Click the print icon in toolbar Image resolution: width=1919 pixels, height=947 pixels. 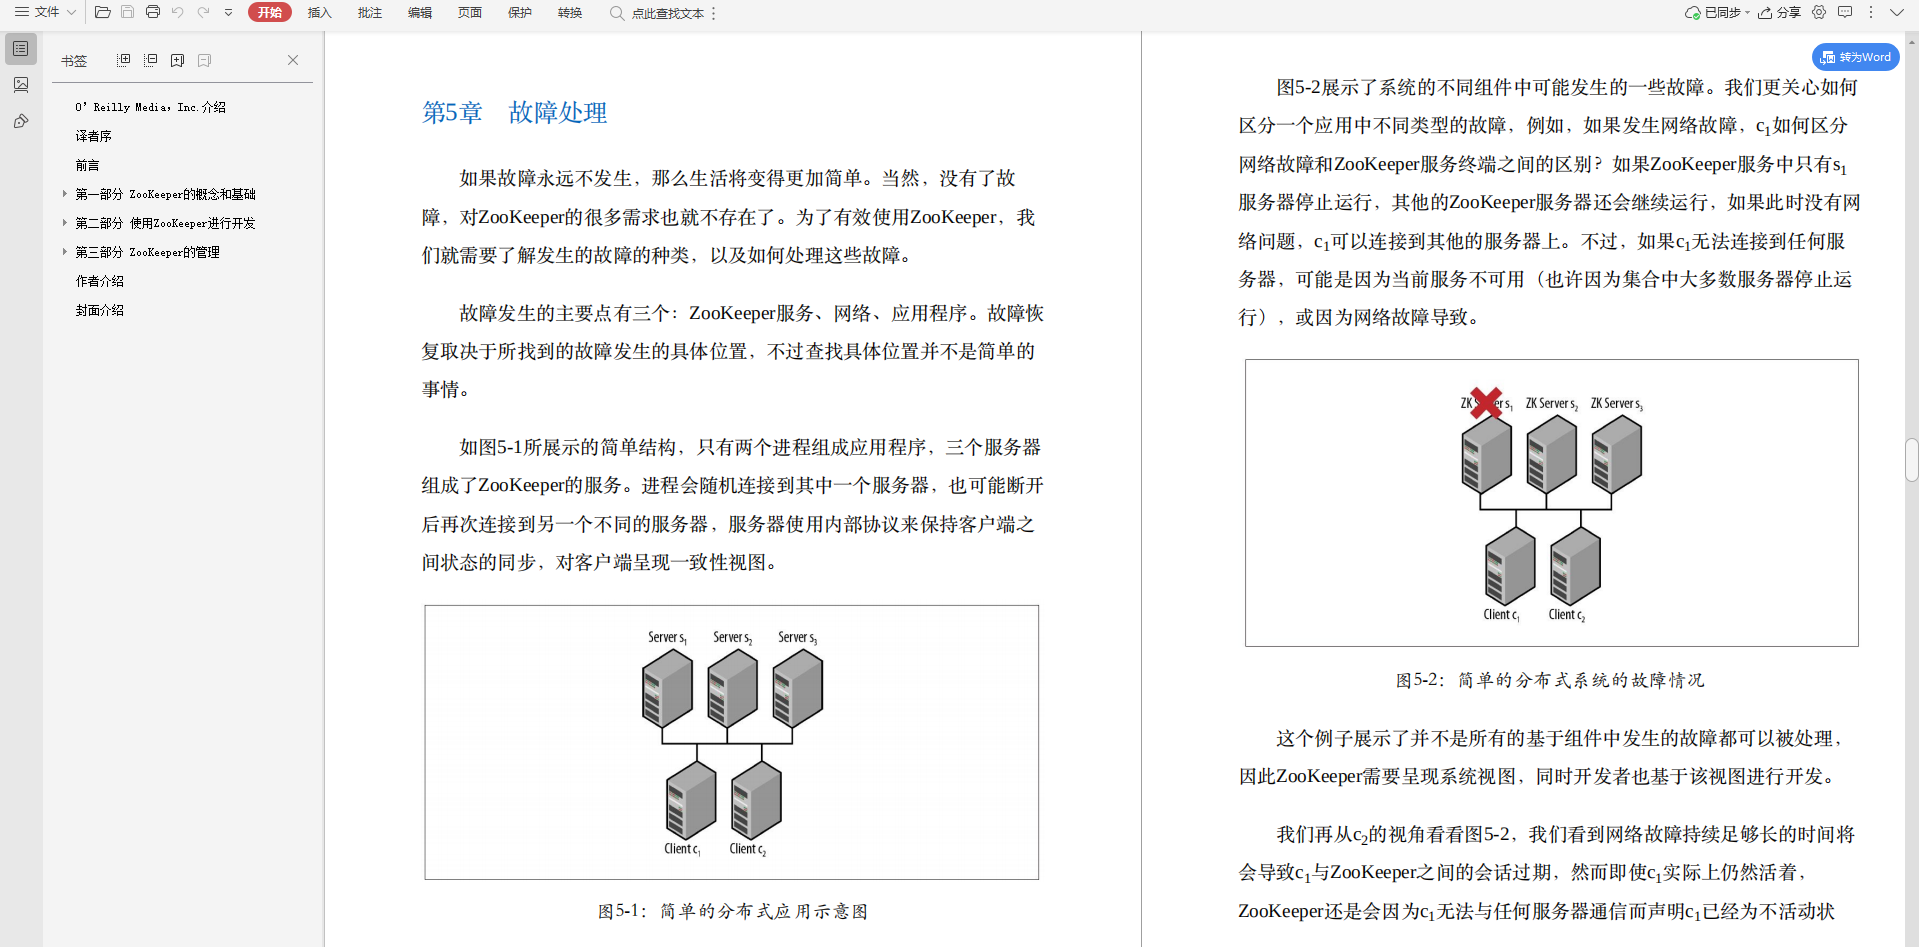pos(153,12)
